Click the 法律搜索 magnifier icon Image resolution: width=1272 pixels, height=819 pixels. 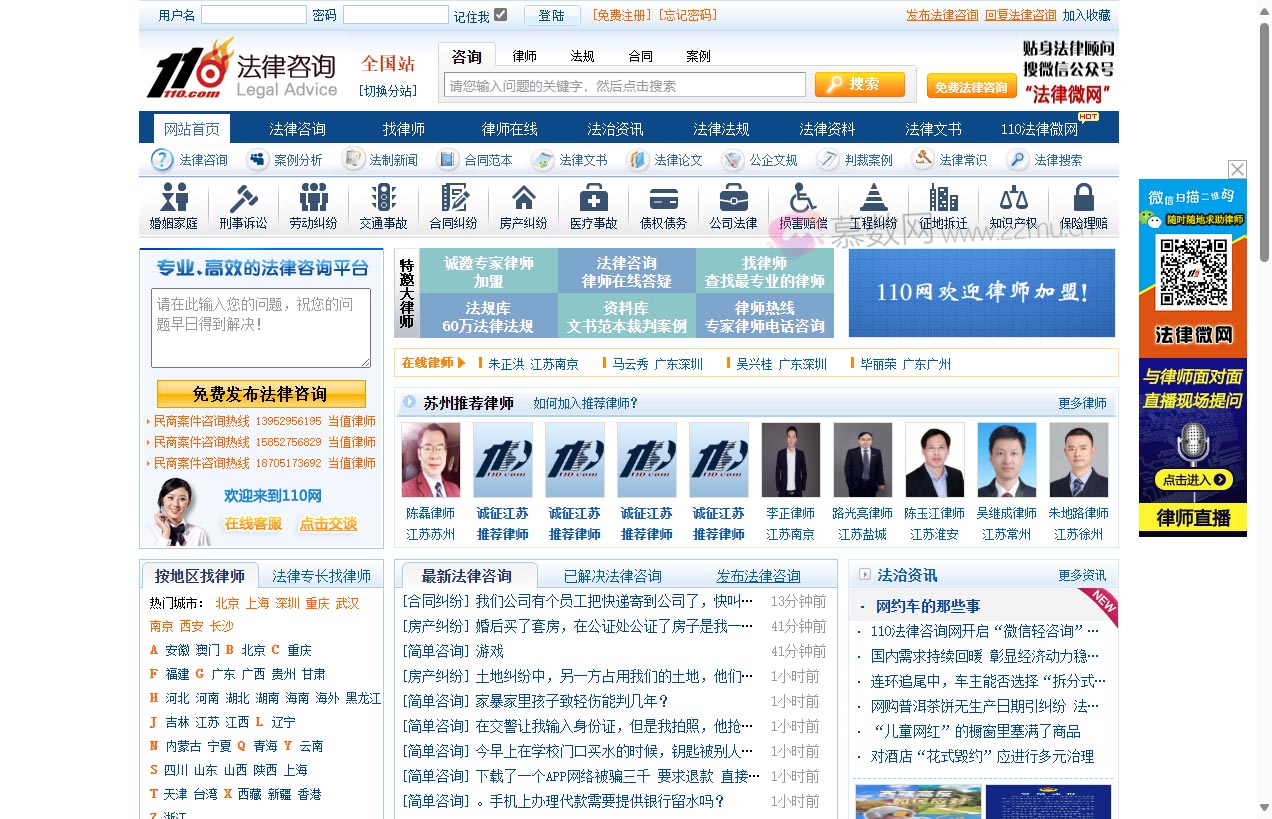1016,159
